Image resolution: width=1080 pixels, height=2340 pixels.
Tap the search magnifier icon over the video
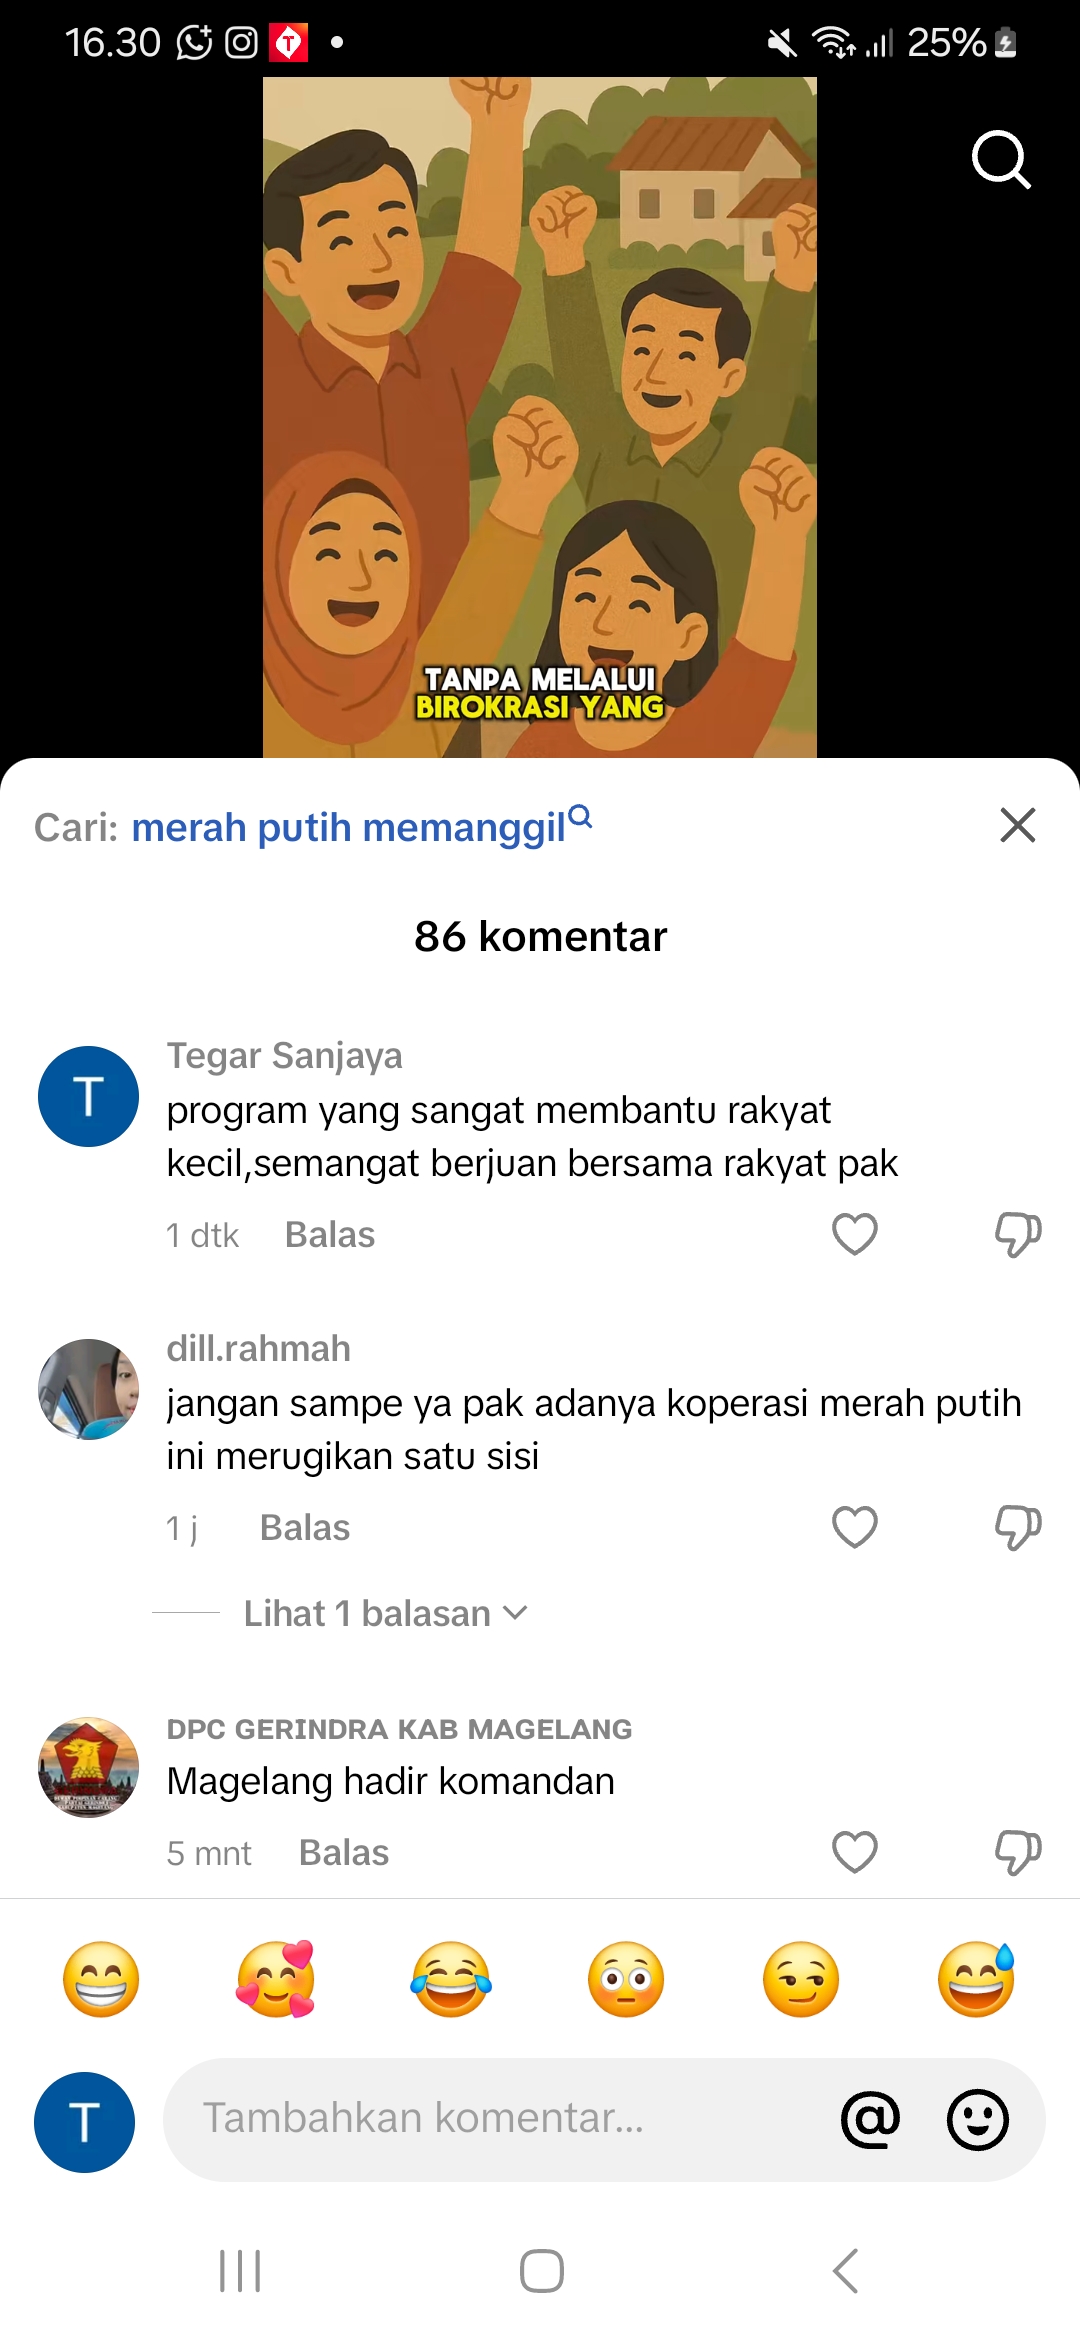1001,159
